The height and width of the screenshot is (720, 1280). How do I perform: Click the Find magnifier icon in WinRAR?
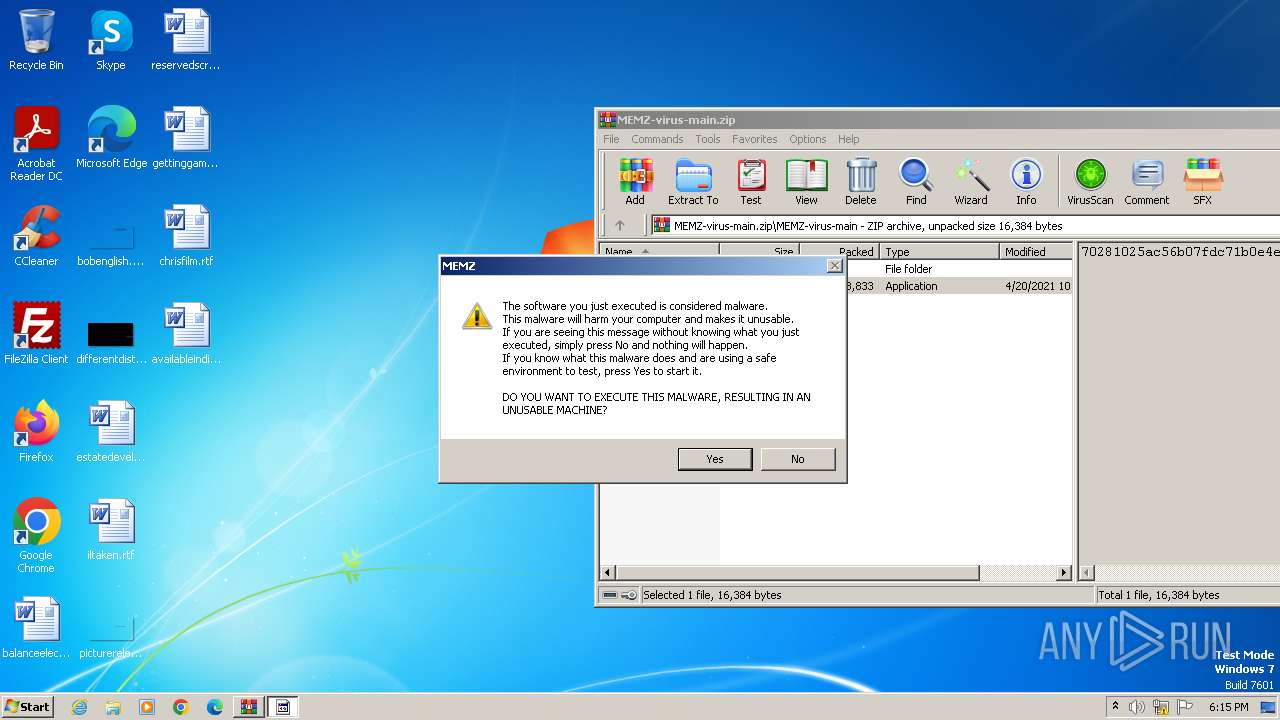pyautogui.click(x=916, y=181)
